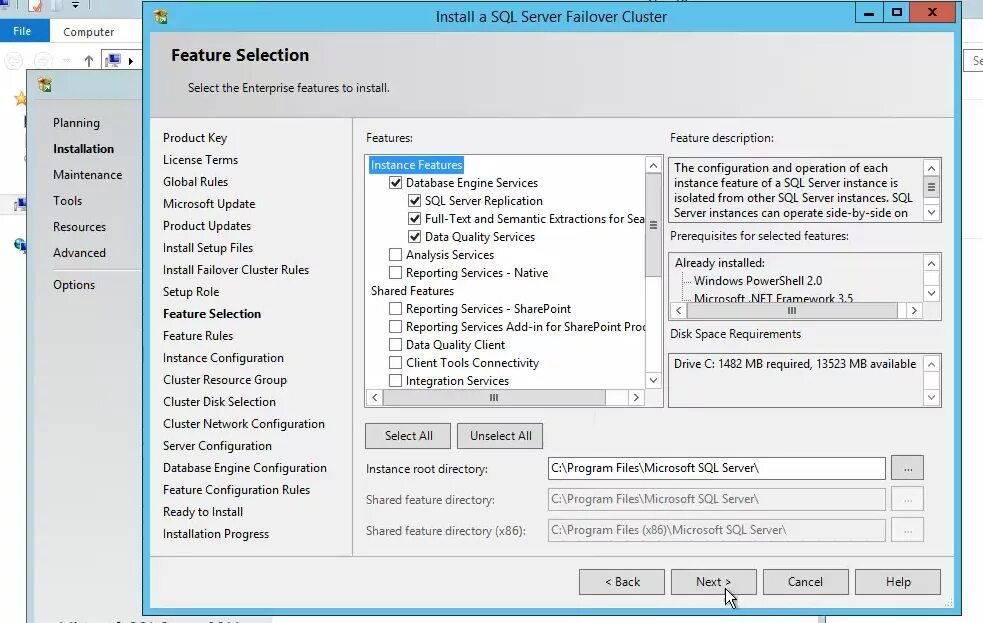Check Integration Services
The height and width of the screenshot is (623, 983).
click(x=395, y=380)
